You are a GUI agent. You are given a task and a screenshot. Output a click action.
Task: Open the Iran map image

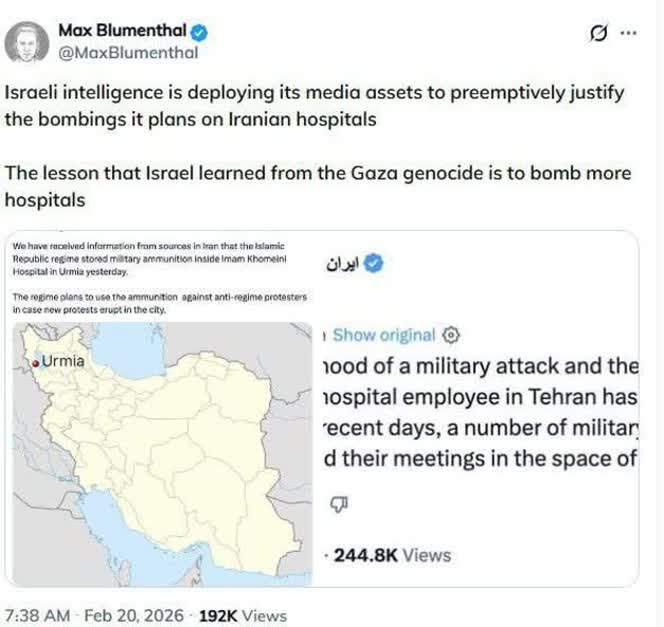pos(160,450)
